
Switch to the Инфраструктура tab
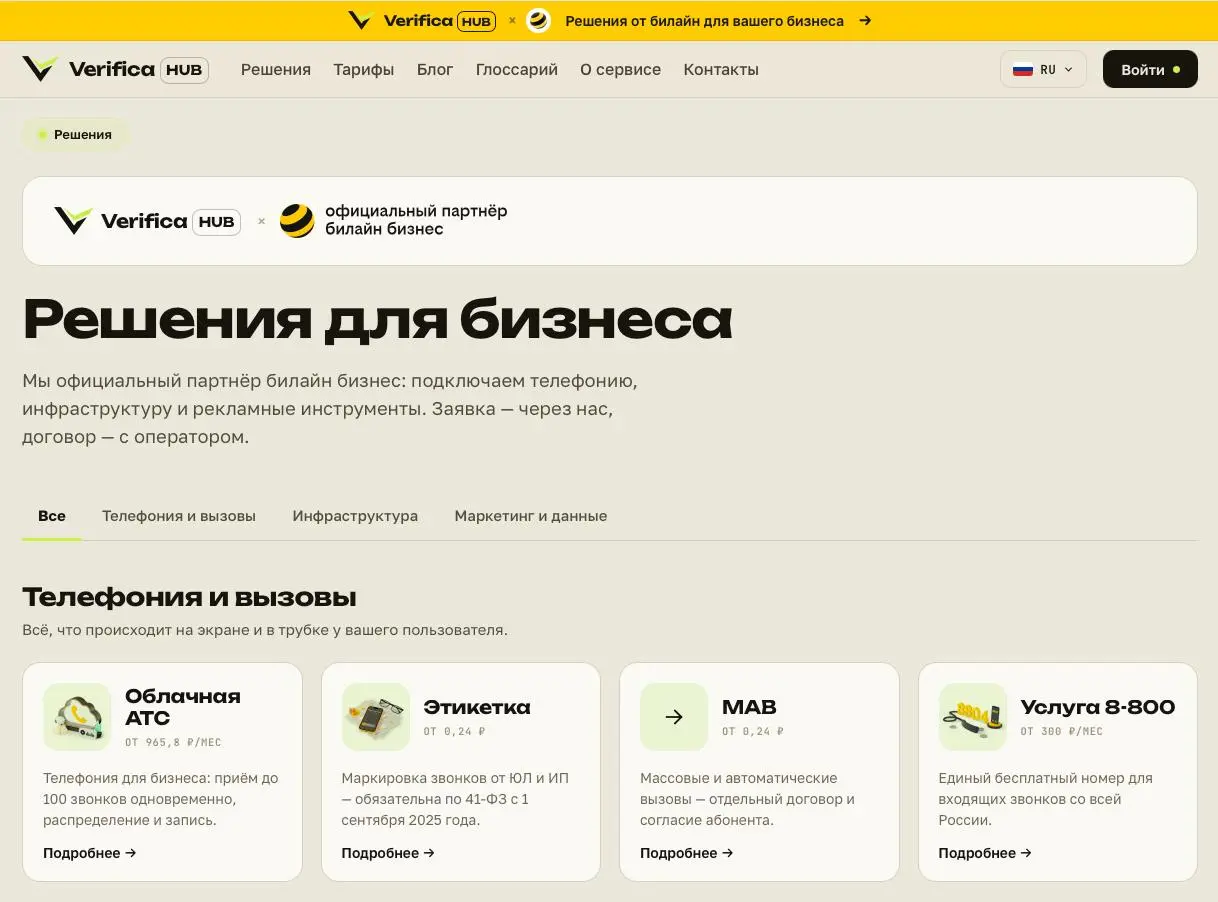pos(355,516)
